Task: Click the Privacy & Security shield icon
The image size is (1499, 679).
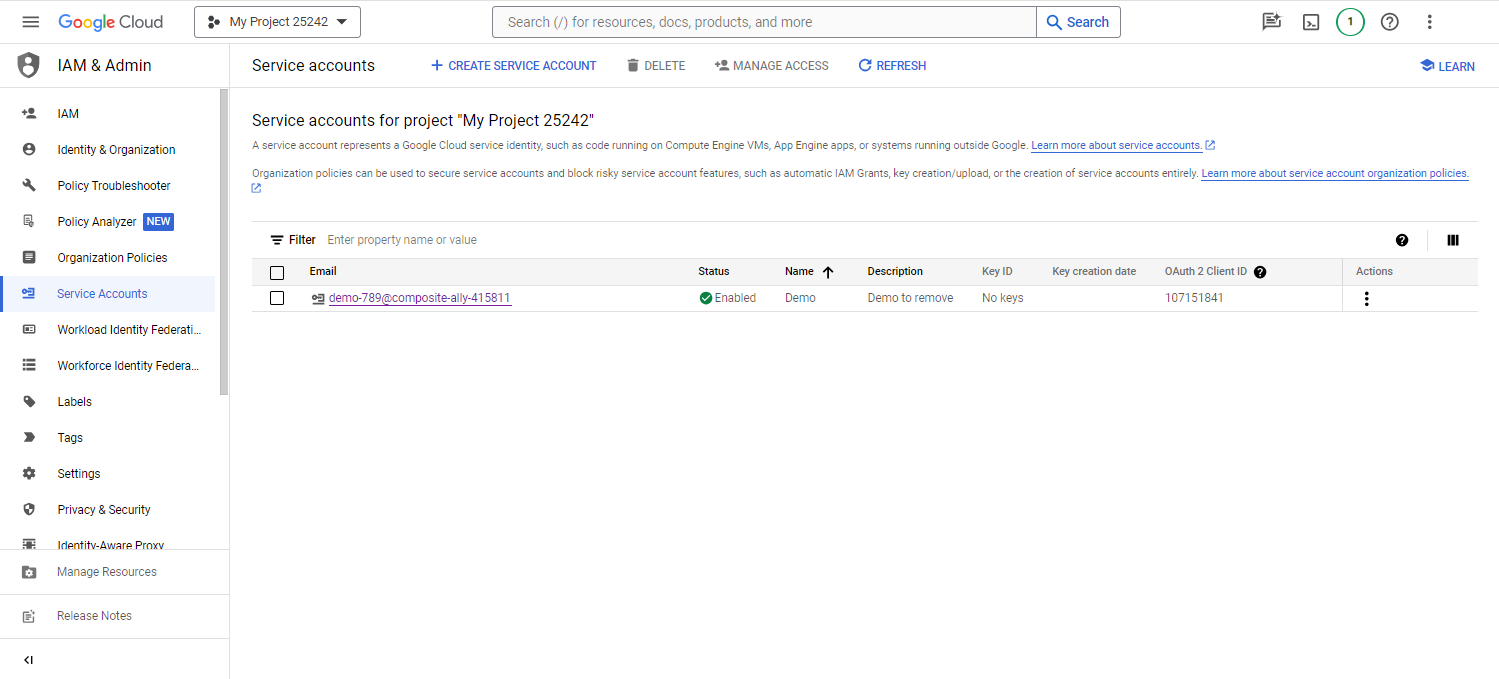Action: (x=29, y=510)
